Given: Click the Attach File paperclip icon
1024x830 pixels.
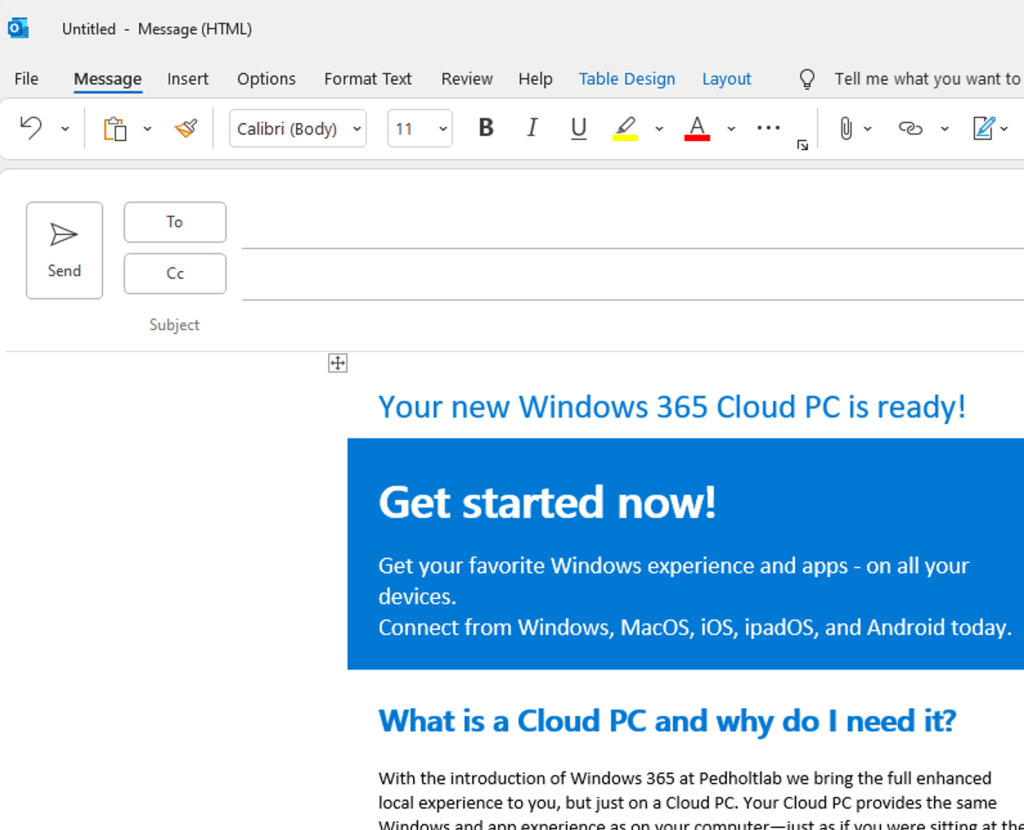Looking at the screenshot, I should coord(846,129).
